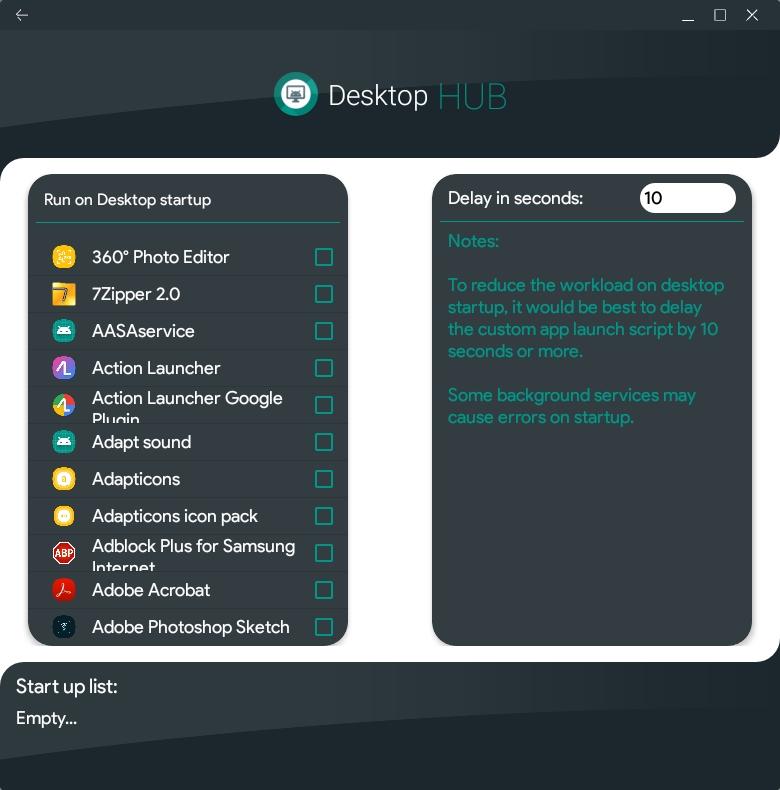This screenshot has width=780, height=790.
Task: Check Action Launcher Google Plugin box
Action: pyautogui.click(x=323, y=405)
